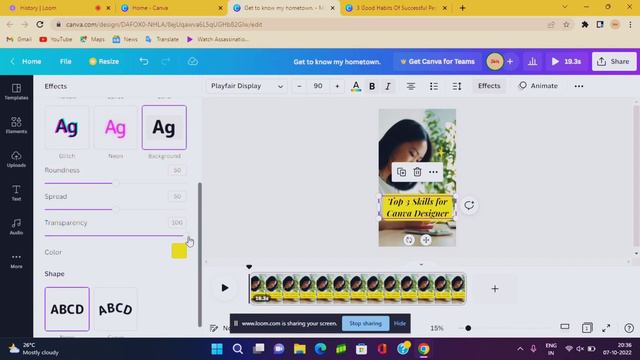Open letter and line spacing options
Screen dimensions: 640x360
457,86
